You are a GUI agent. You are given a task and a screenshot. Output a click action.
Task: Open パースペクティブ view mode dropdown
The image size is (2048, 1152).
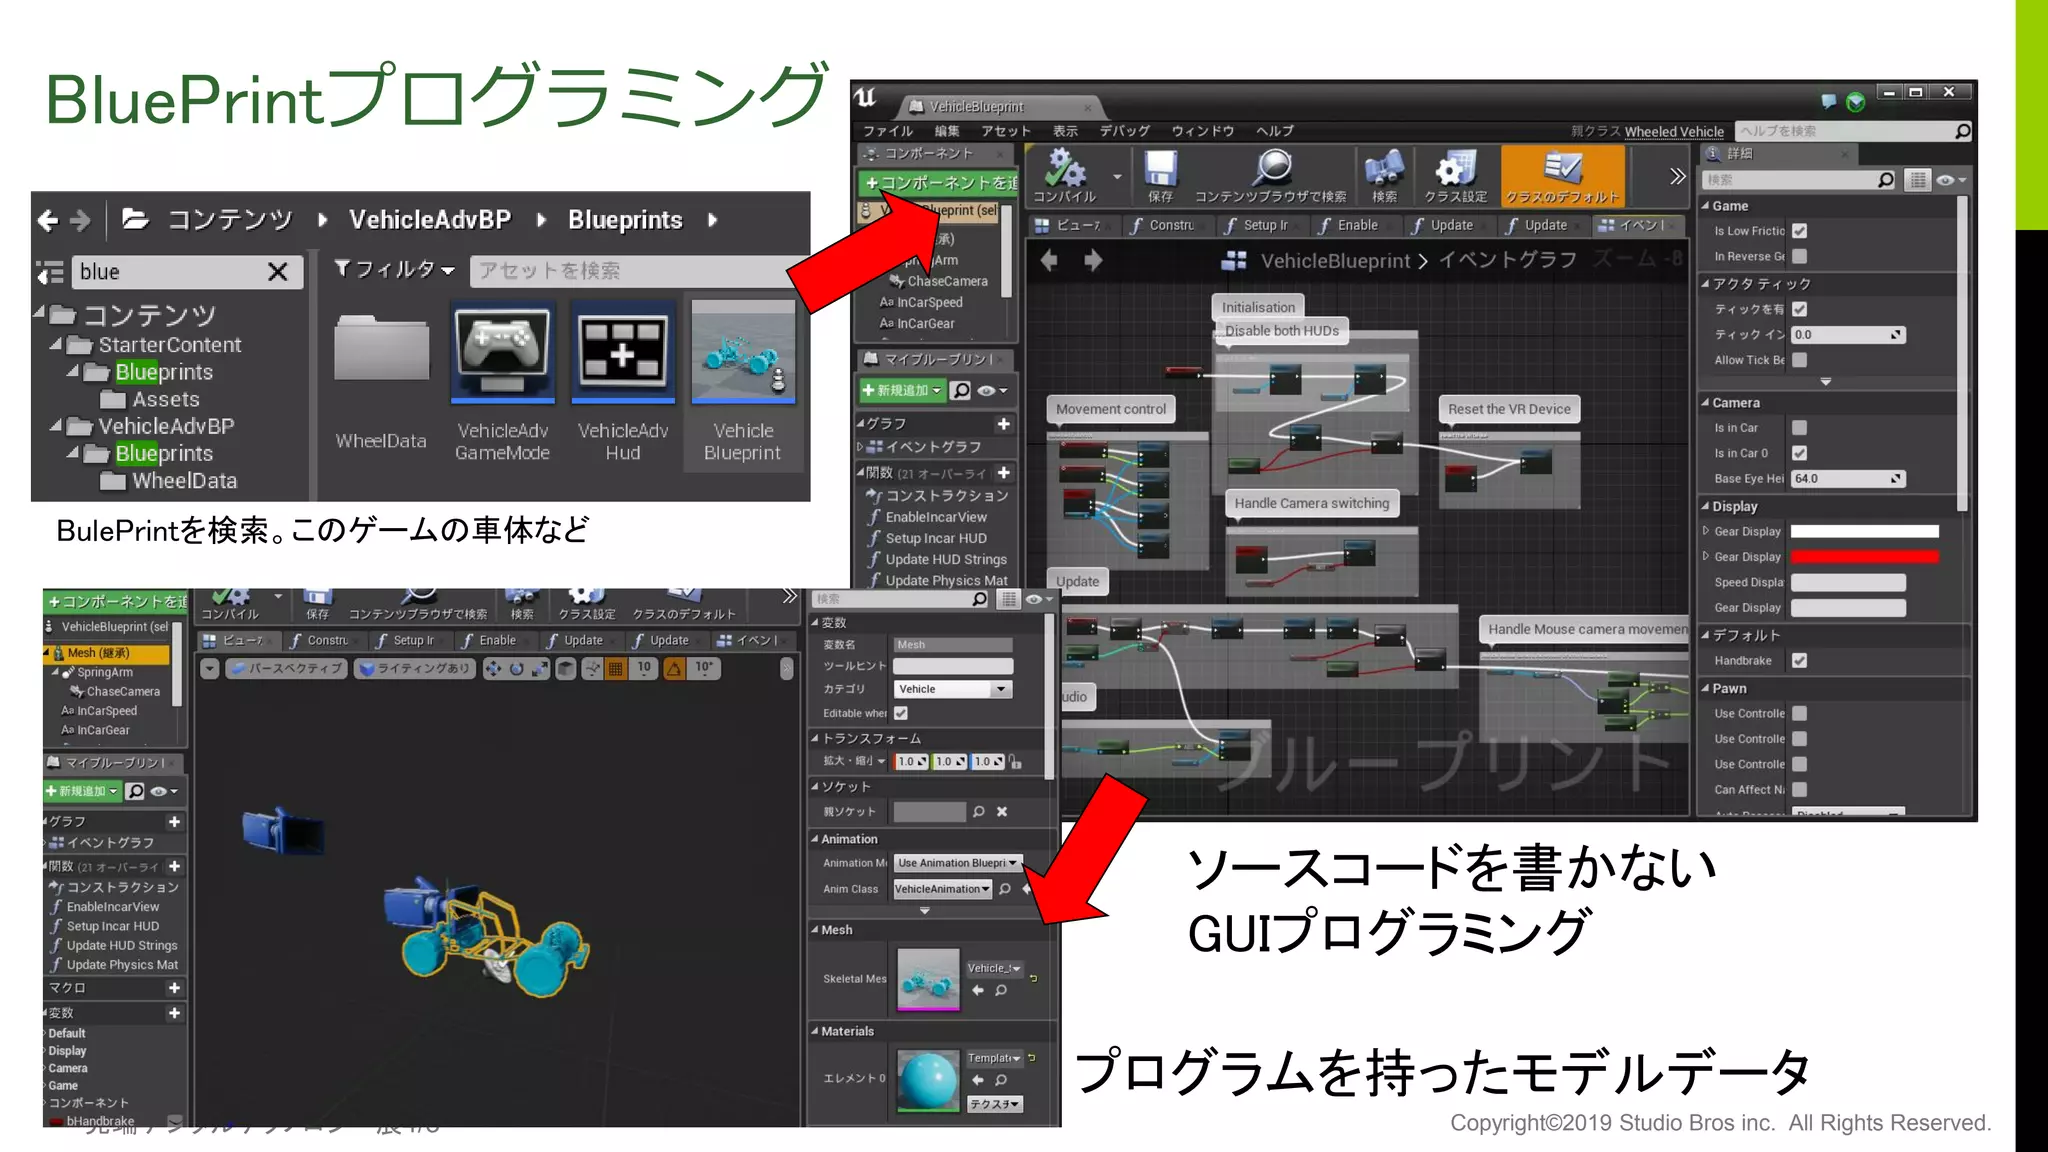pyautogui.click(x=286, y=668)
